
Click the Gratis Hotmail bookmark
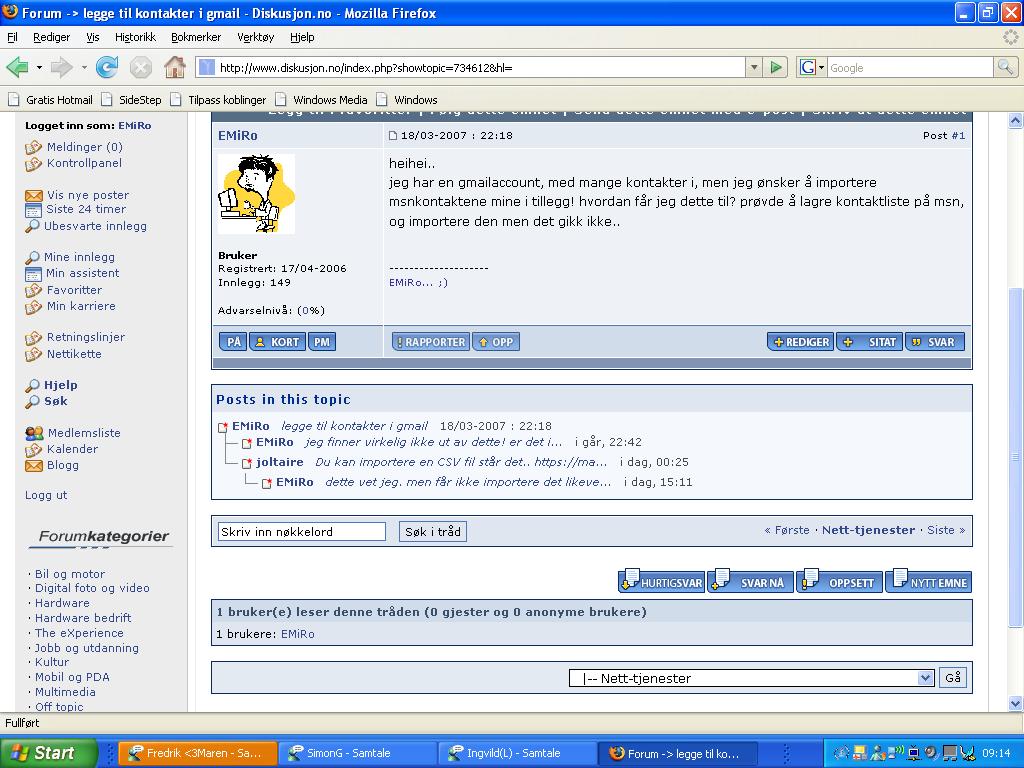(50, 100)
